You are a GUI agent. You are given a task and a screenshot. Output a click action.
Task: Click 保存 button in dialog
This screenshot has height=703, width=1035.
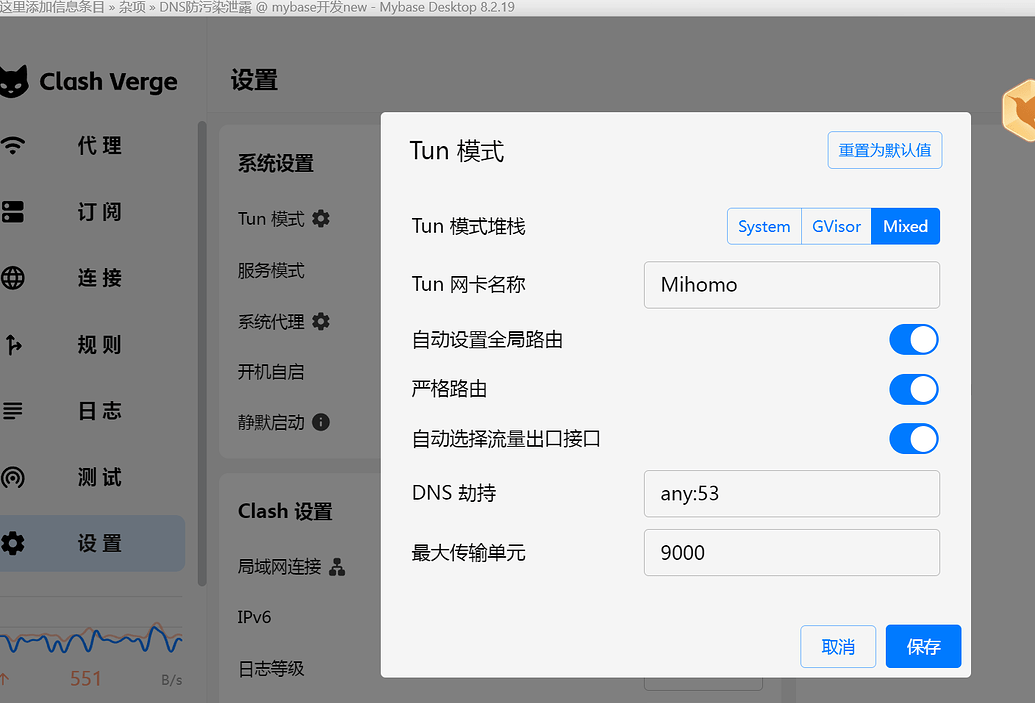923,646
